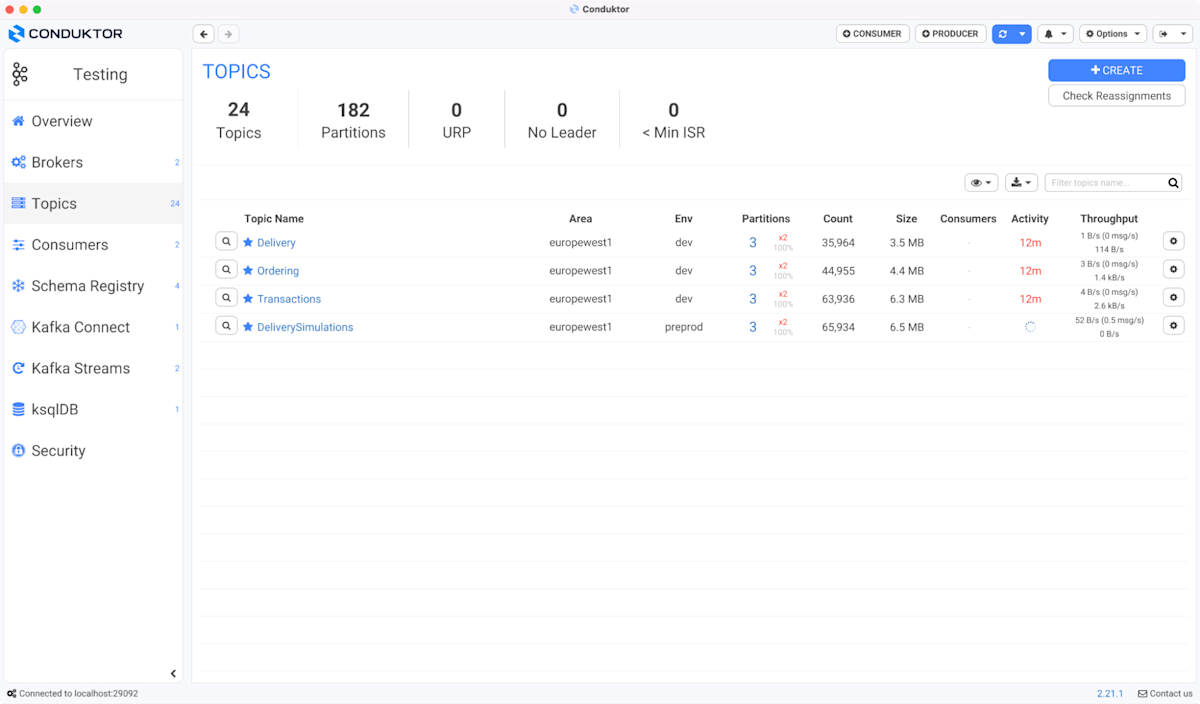Collapse the sidebar with the chevron

click(173, 674)
